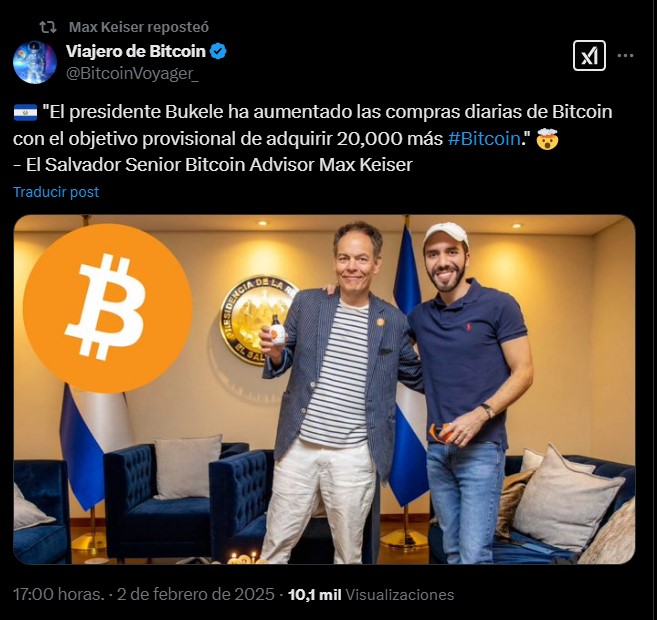Click the El Salvador flag emoji
This screenshot has height=620, width=657.
[x=26, y=113]
